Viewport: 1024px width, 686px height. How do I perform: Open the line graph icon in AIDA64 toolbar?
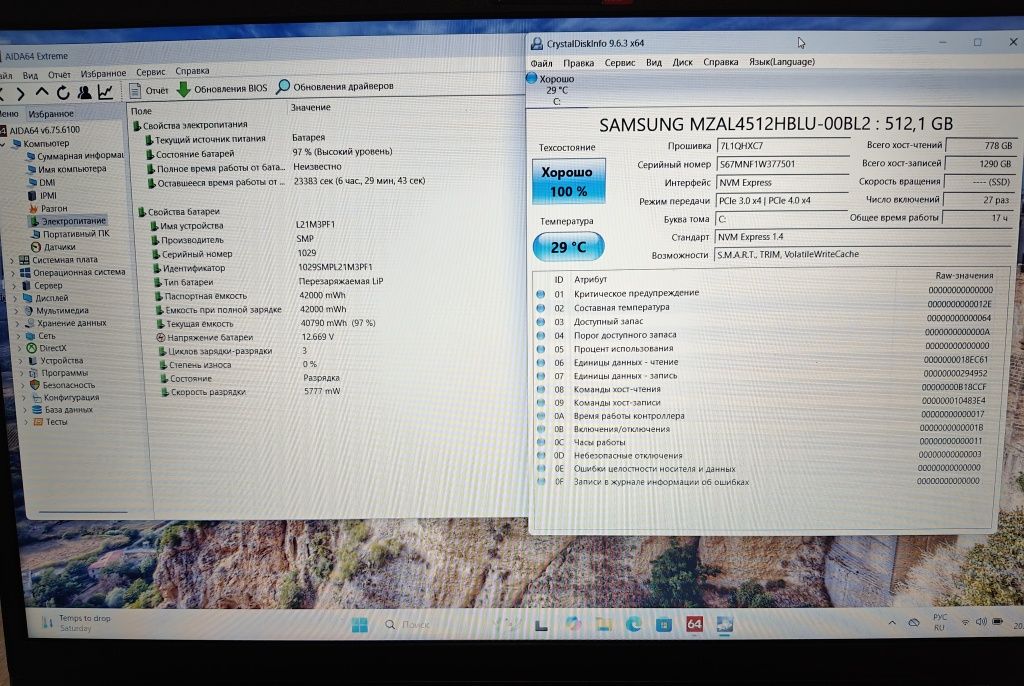pyautogui.click(x=105, y=92)
